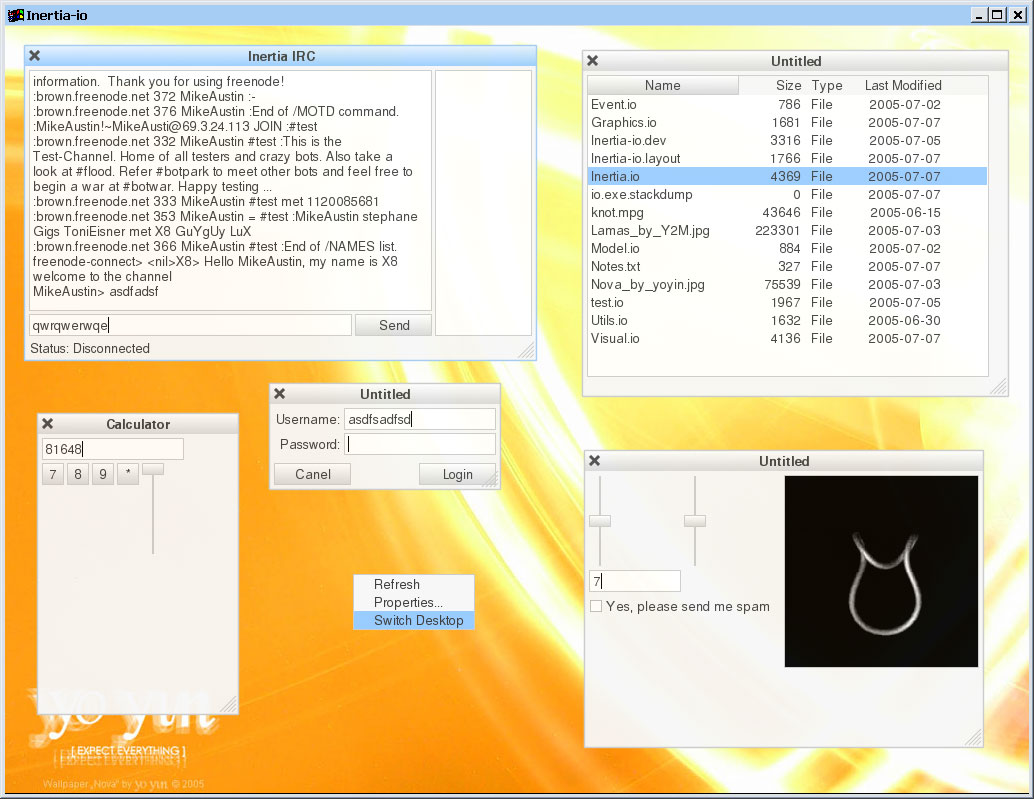The width and height of the screenshot is (1034, 799).
Task: Close the Untitled window with knot image
Action: click(x=595, y=461)
